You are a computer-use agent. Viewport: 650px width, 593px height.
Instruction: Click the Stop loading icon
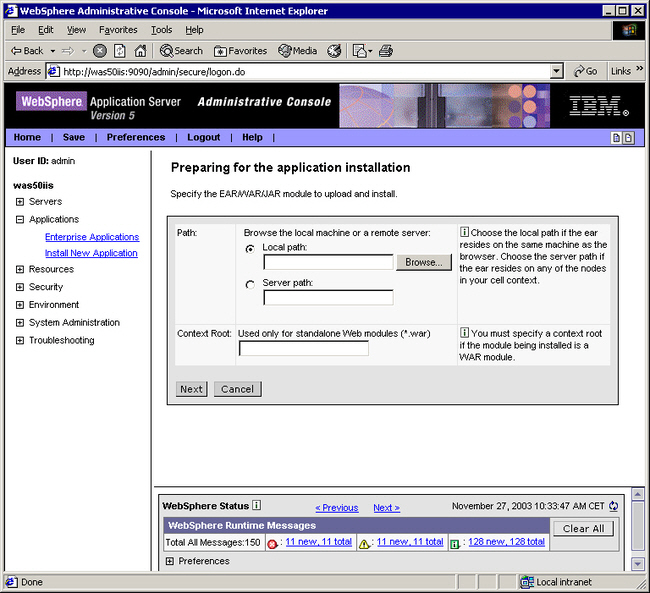99,51
